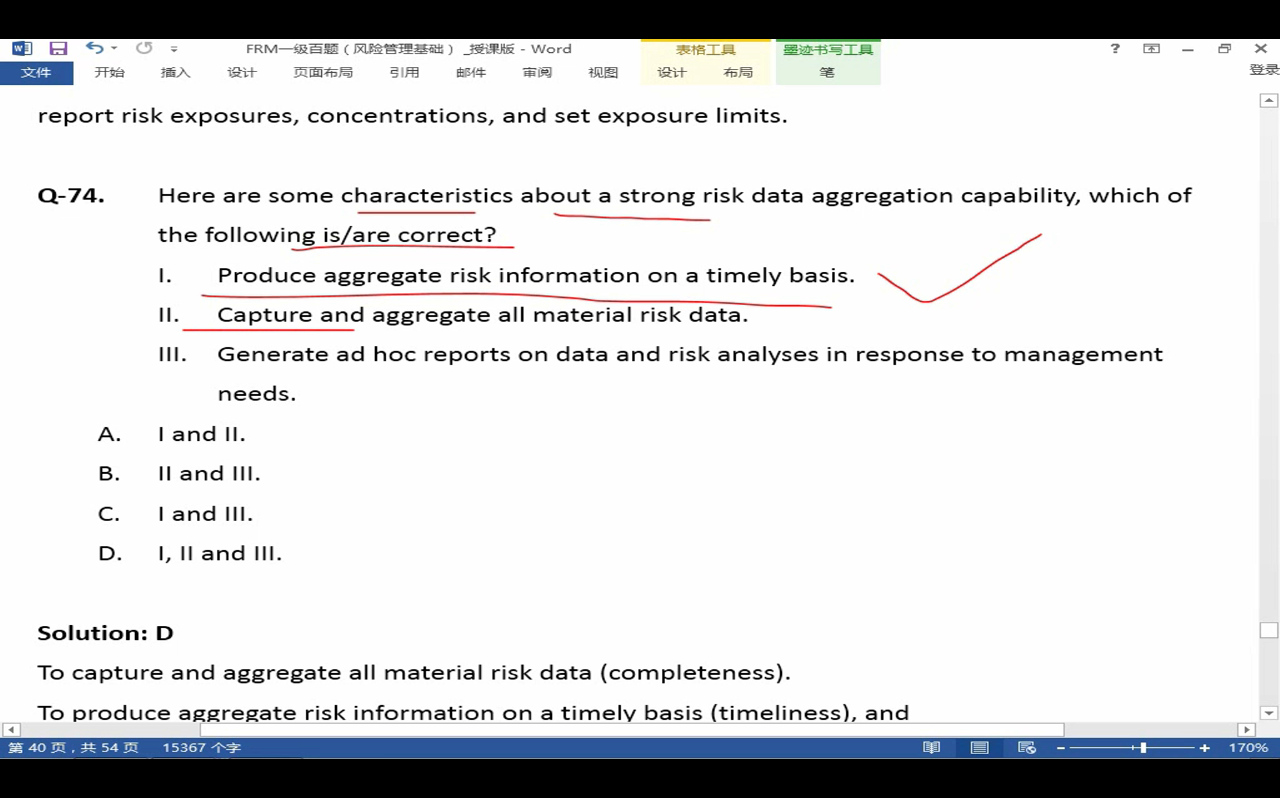Image resolution: width=1280 pixels, height=798 pixels.
Task: Close the Word window
Action: click(x=1260, y=49)
